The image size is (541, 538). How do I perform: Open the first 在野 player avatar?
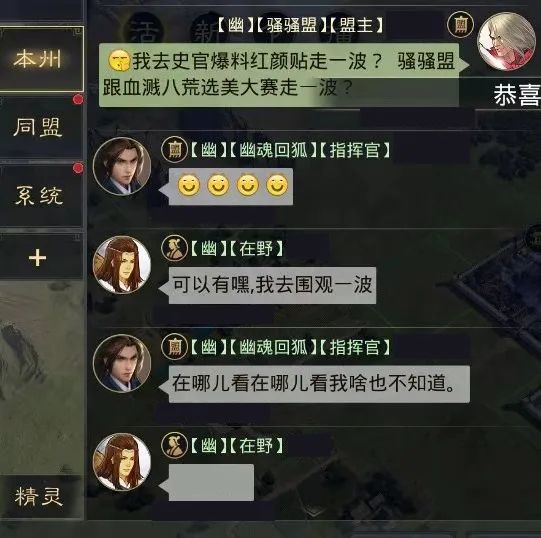[122, 265]
